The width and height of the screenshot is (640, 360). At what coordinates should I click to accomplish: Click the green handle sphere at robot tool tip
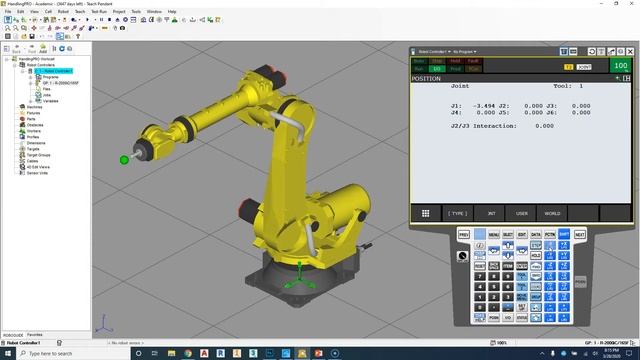point(124,160)
